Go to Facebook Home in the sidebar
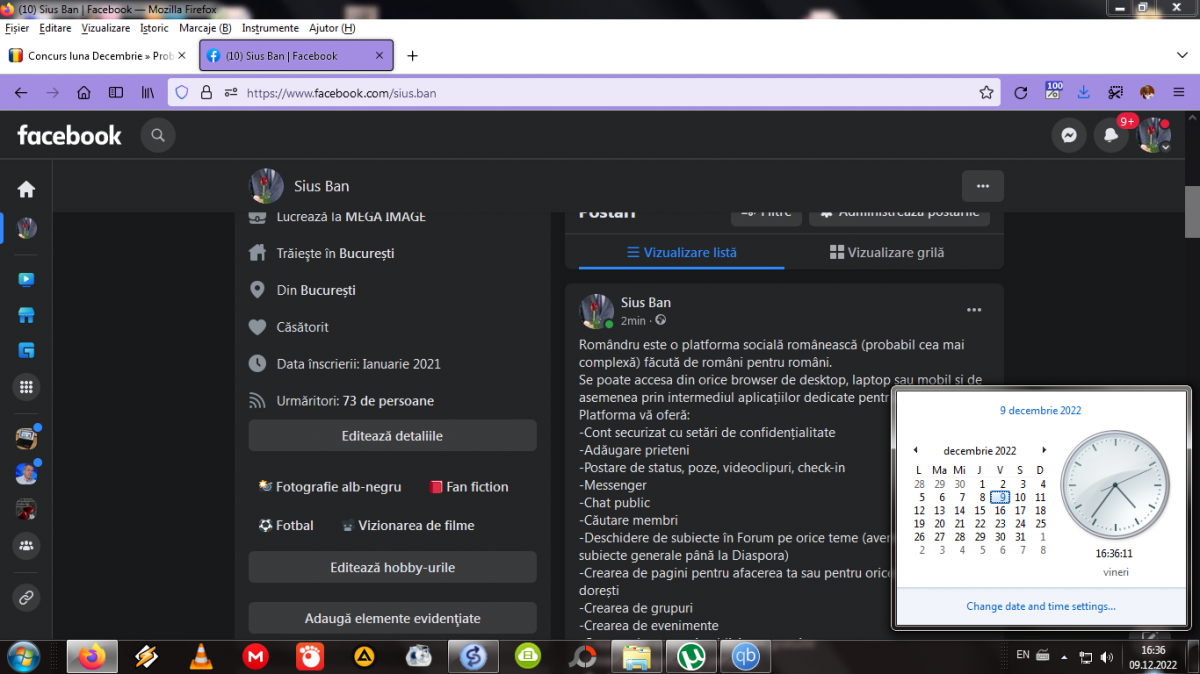 (x=26, y=189)
